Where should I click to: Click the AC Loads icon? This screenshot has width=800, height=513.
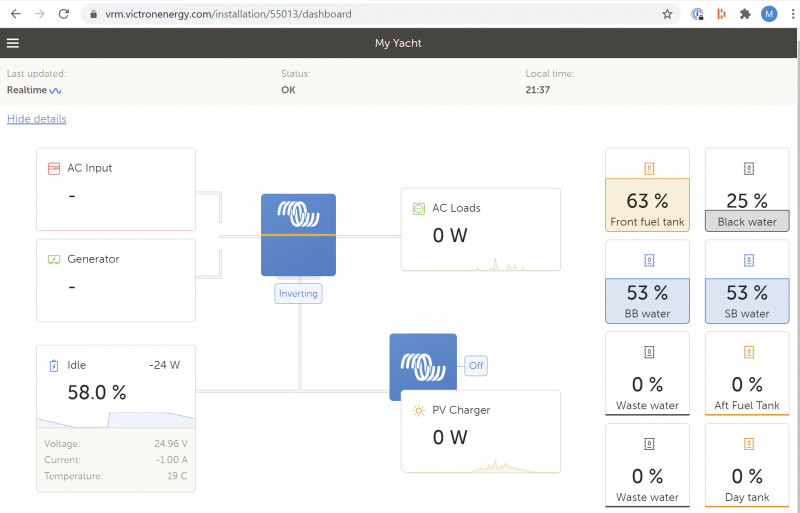point(419,208)
